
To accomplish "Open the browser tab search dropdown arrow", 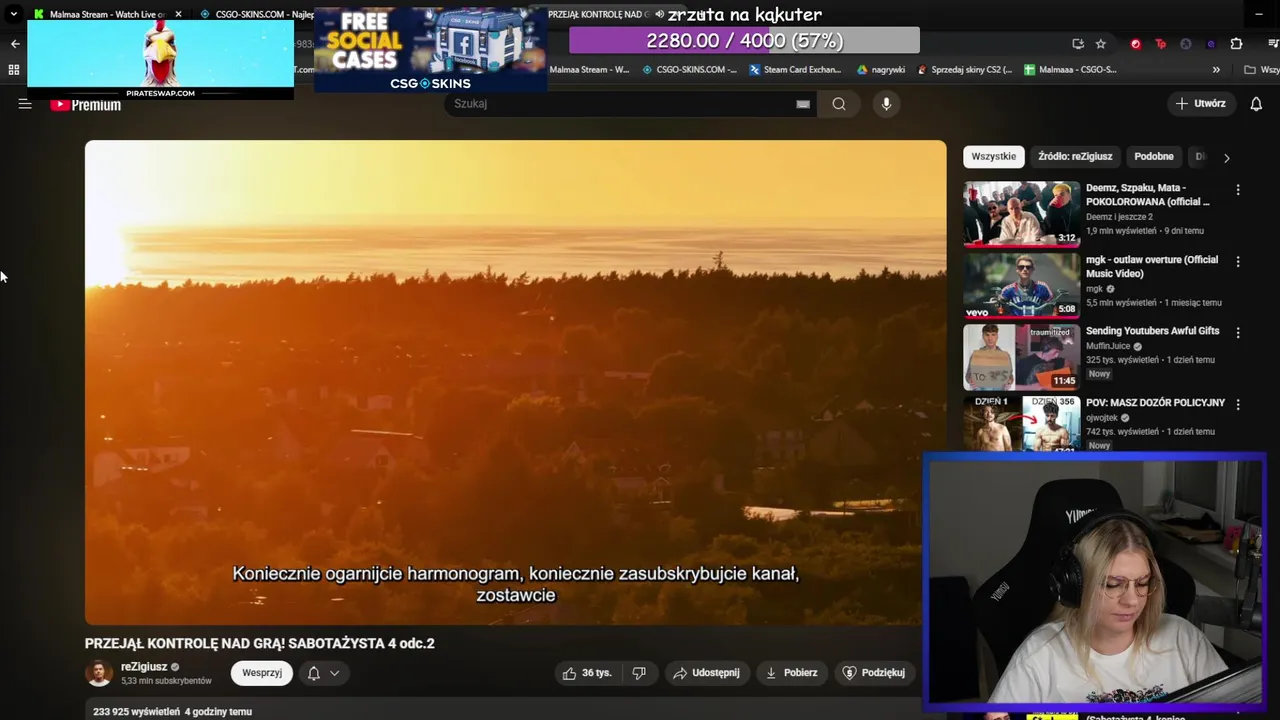I will (13, 14).
